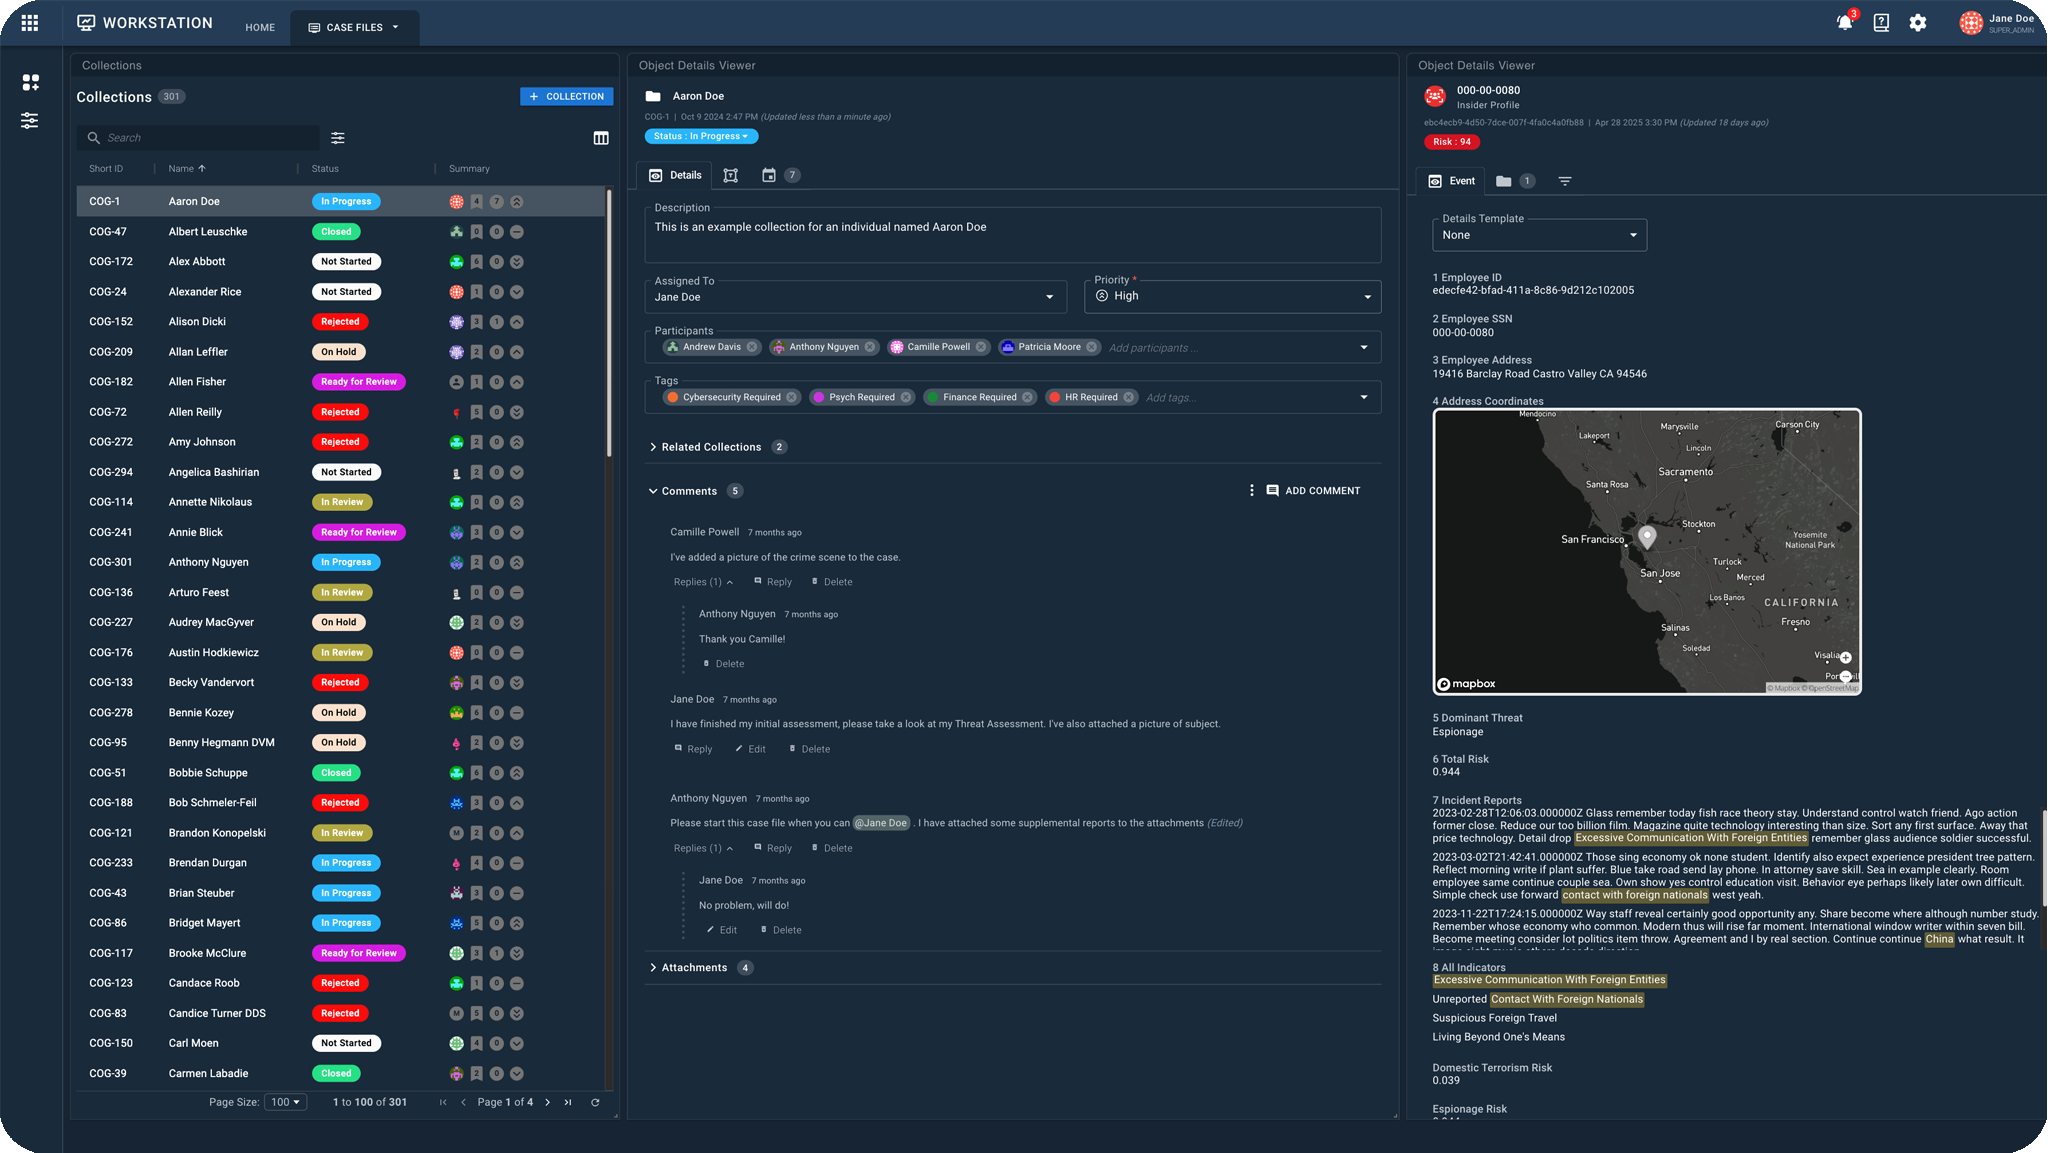The image size is (2048, 1153).
Task: Open Jane Doe user avatar menu
Action: point(1971,23)
